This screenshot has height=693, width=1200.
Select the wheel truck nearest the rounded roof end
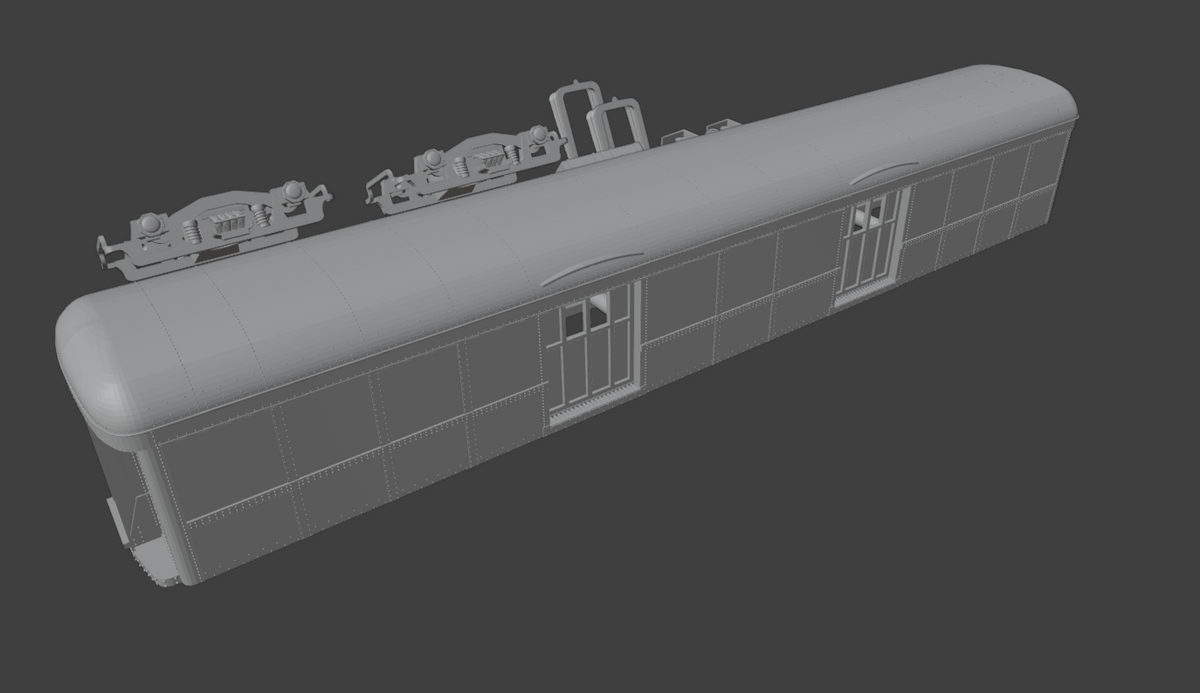pyautogui.click(x=216, y=228)
